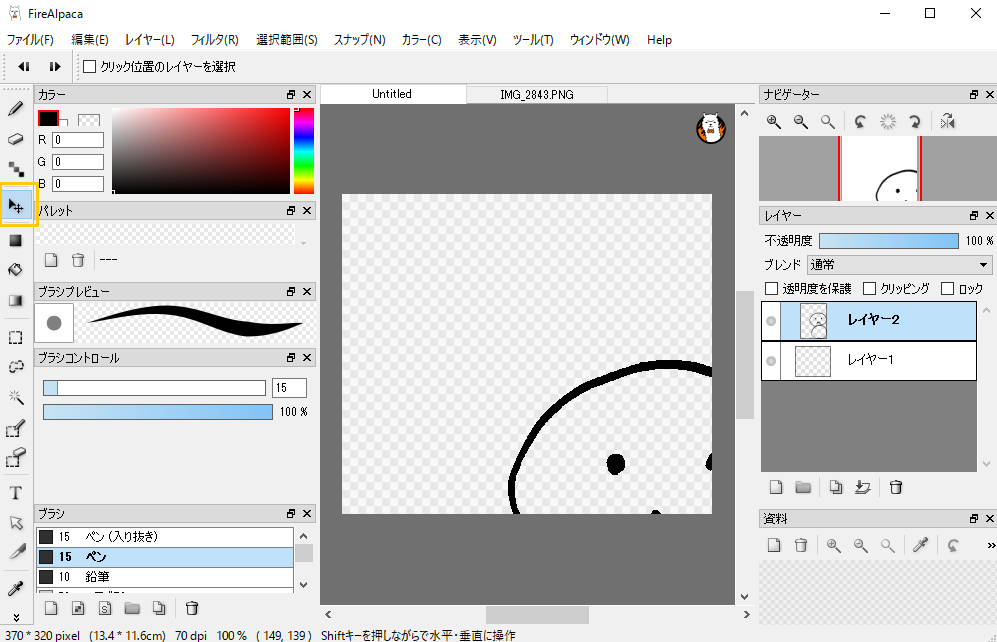This screenshot has height=642, width=997.
Task: Select the Bucket fill tool
Action: coord(14,268)
